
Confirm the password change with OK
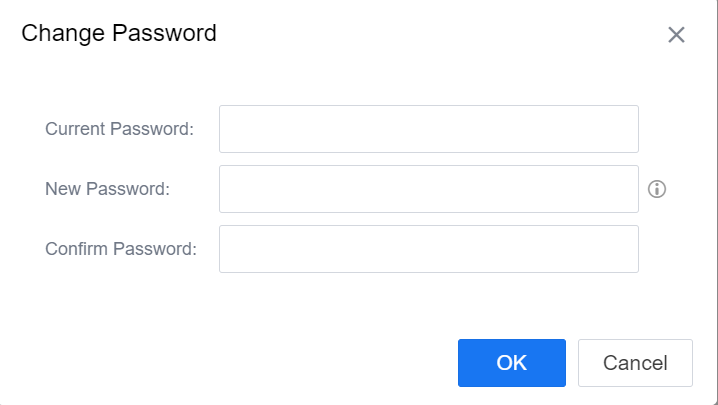tap(512, 363)
